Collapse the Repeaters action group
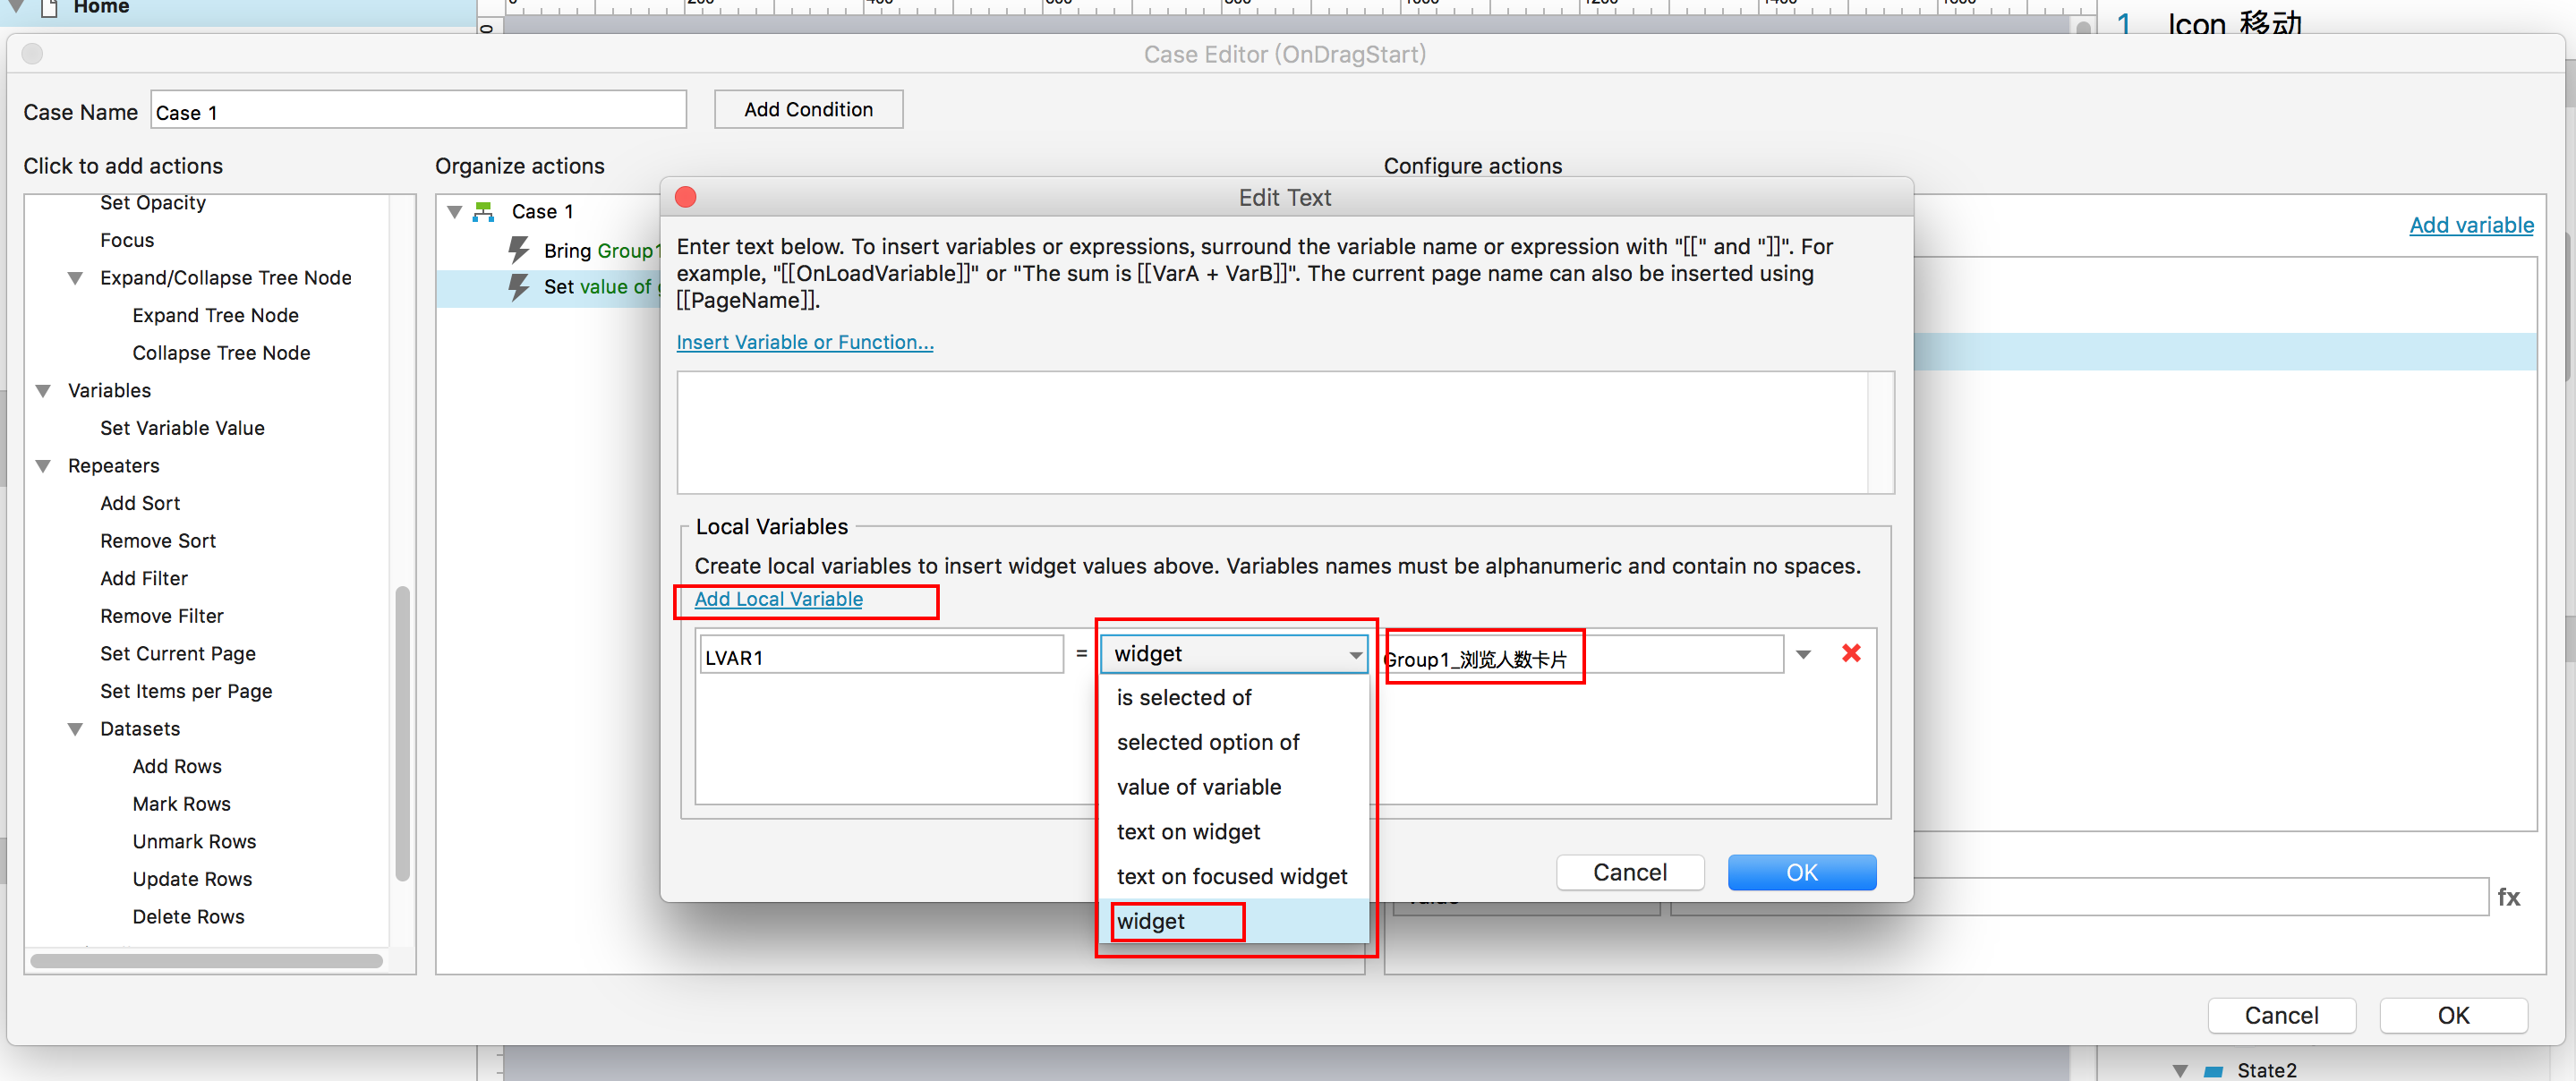The image size is (2576, 1081). pyautogui.click(x=43, y=466)
